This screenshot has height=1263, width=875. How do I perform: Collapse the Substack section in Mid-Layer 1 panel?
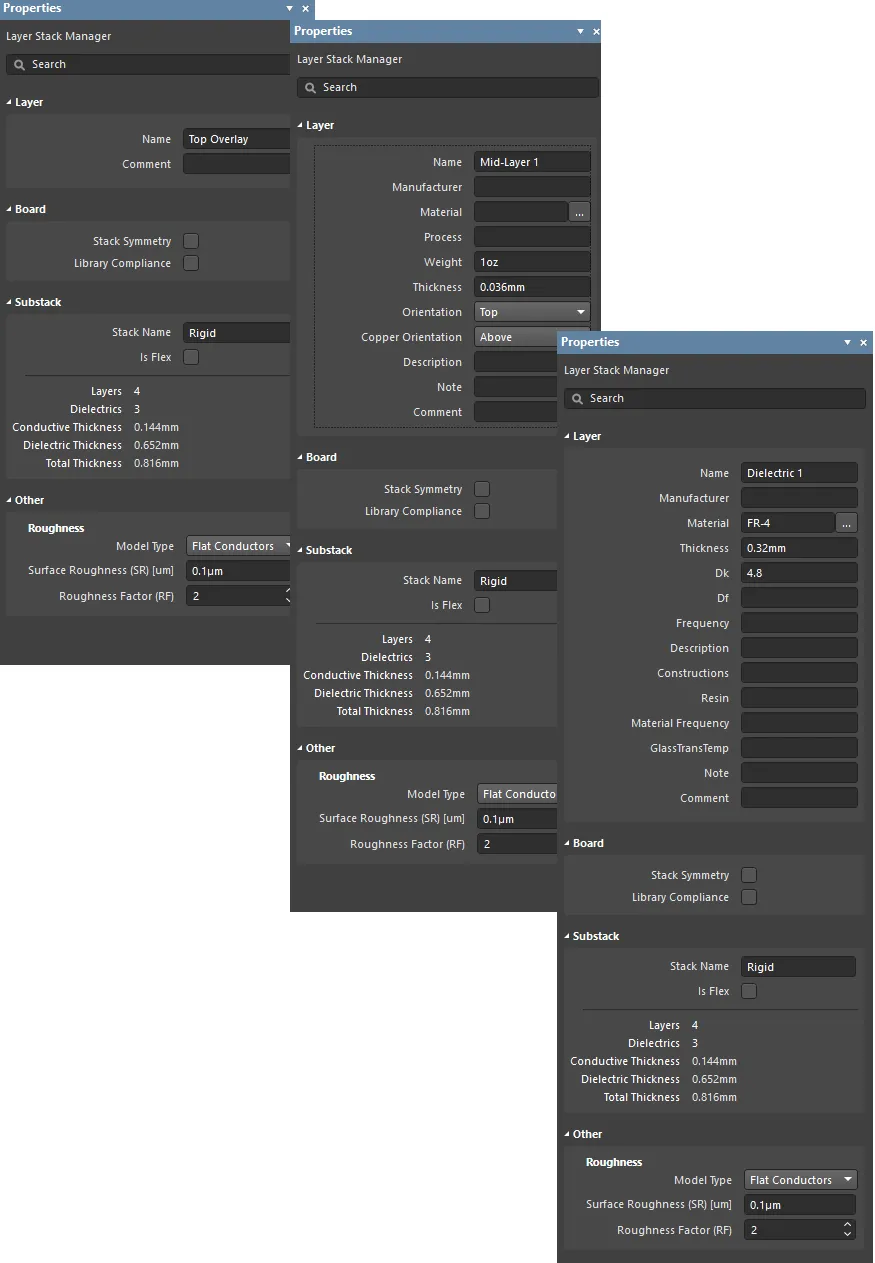tap(301, 551)
